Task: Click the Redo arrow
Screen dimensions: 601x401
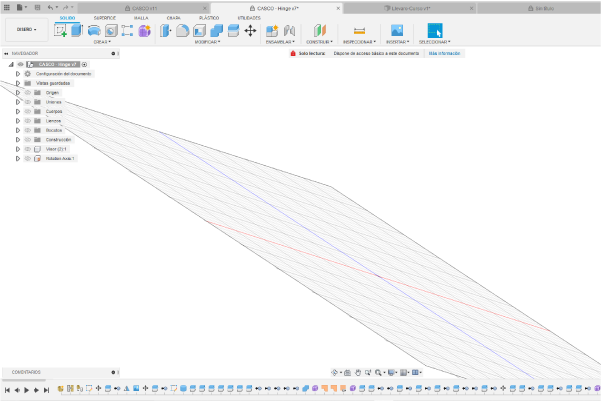Action: click(x=65, y=7)
